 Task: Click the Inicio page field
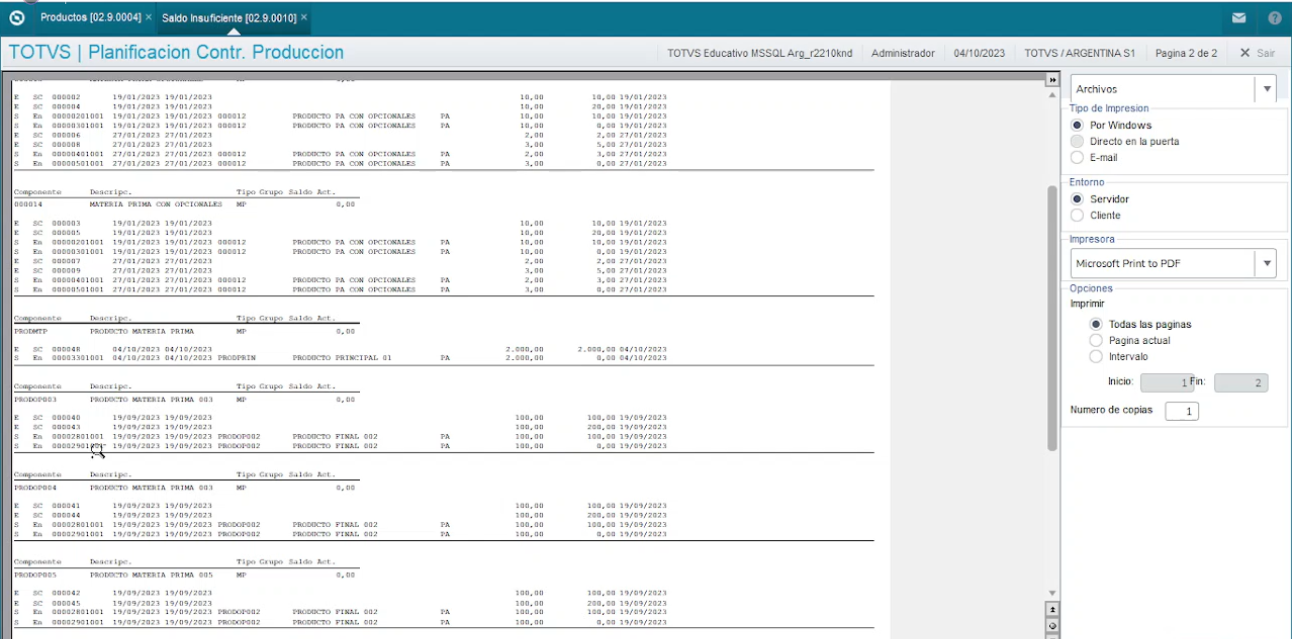(1167, 382)
